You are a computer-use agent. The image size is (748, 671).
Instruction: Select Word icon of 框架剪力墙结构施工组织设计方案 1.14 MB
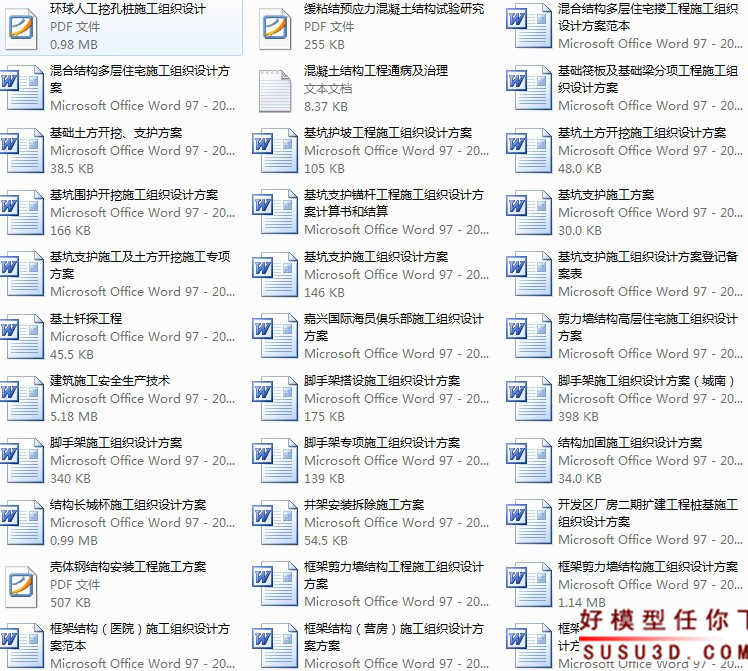pyautogui.click(x=529, y=584)
